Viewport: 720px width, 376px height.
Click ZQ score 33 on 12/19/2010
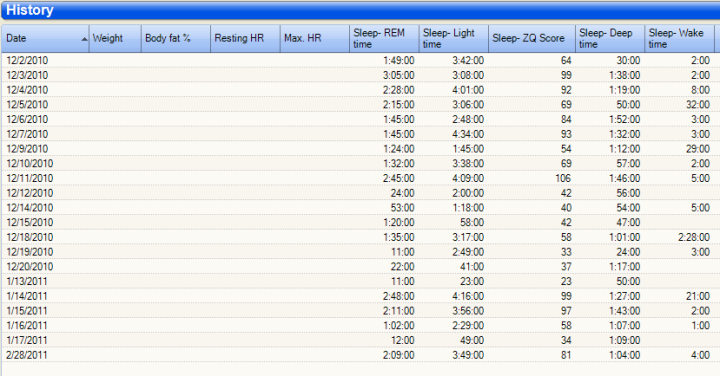coord(566,252)
